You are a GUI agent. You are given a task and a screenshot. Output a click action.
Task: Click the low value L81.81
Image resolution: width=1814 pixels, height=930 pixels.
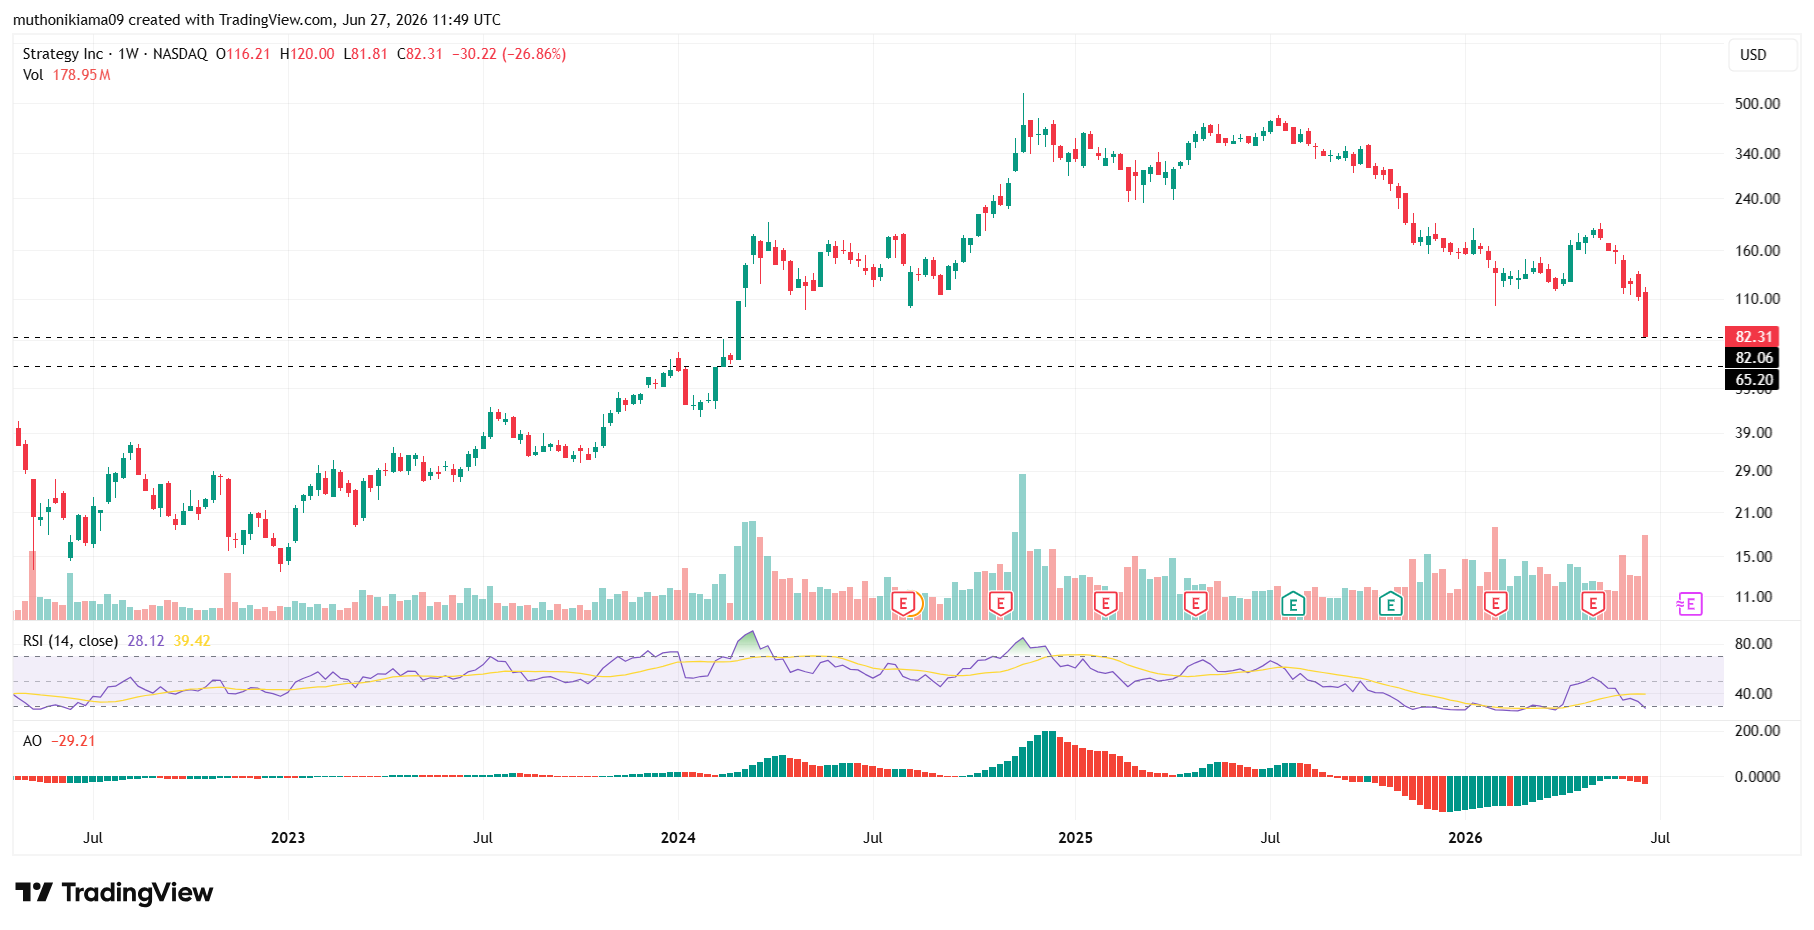[365, 54]
